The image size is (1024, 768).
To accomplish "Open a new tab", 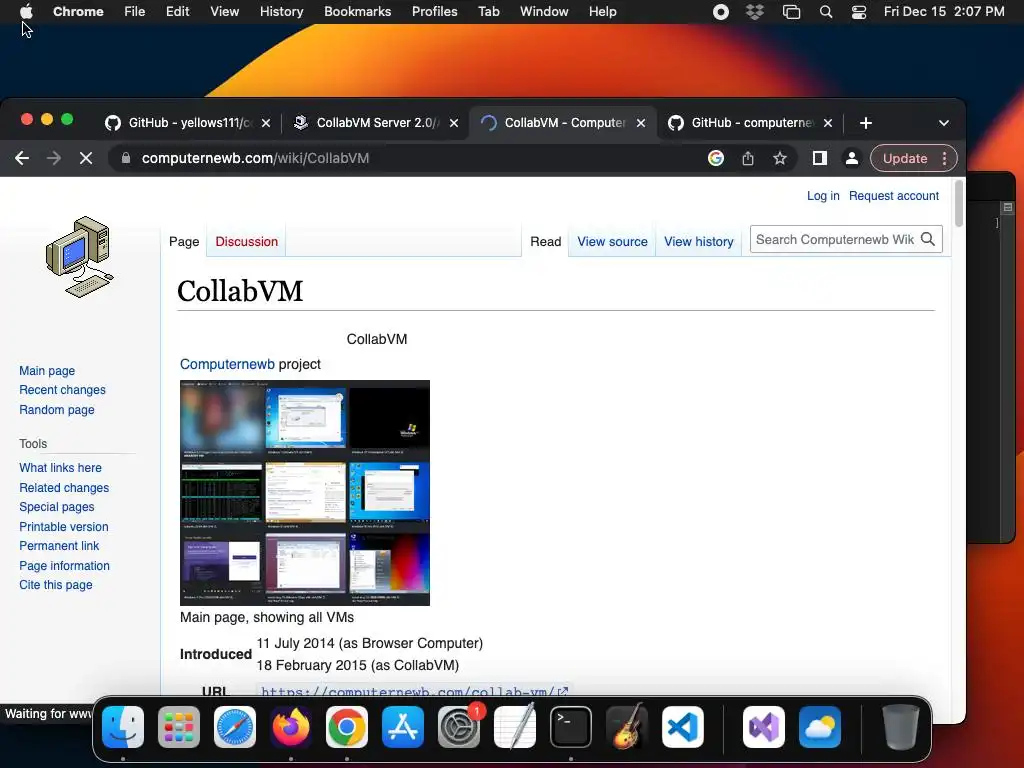I will [x=865, y=123].
